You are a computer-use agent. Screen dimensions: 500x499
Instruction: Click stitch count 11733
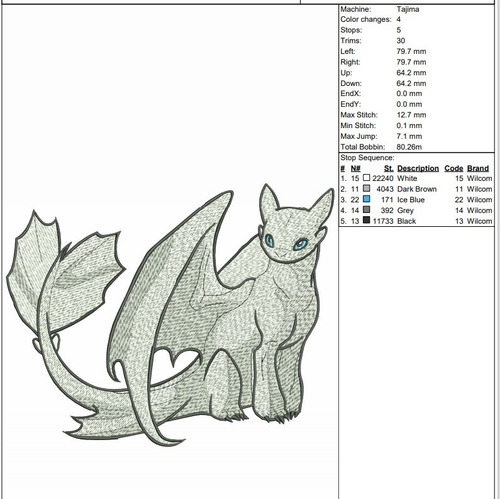point(383,221)
